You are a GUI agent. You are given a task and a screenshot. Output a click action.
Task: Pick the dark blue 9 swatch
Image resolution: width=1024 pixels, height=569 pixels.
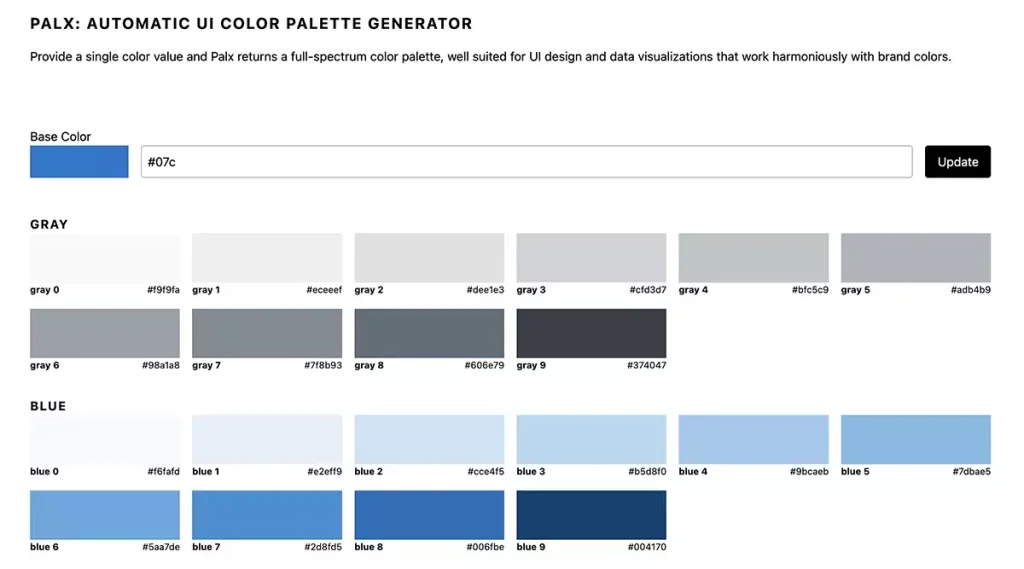click(591, 514)
